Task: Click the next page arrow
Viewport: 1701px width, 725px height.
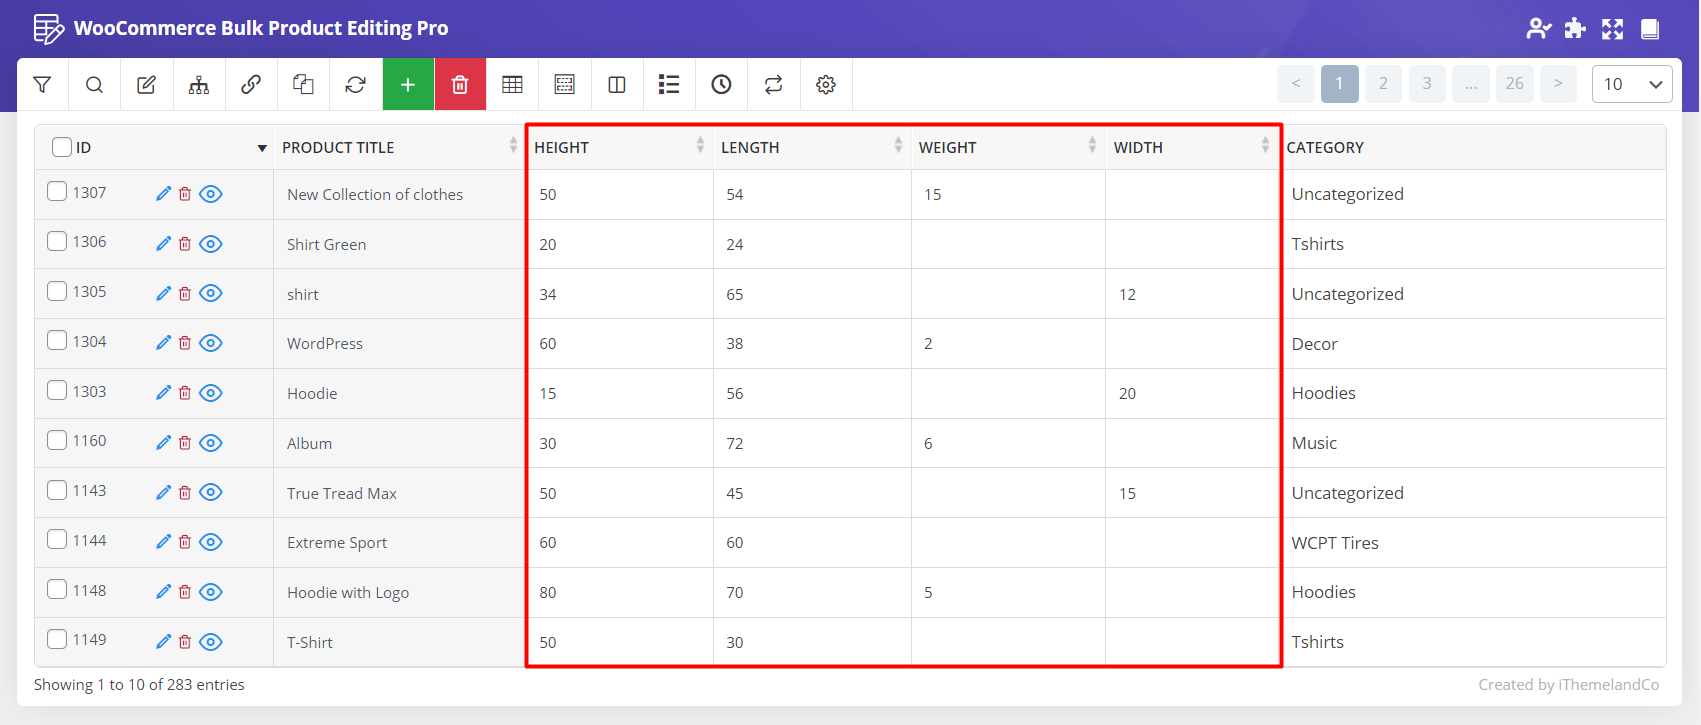Action: tap(1558, 84)
